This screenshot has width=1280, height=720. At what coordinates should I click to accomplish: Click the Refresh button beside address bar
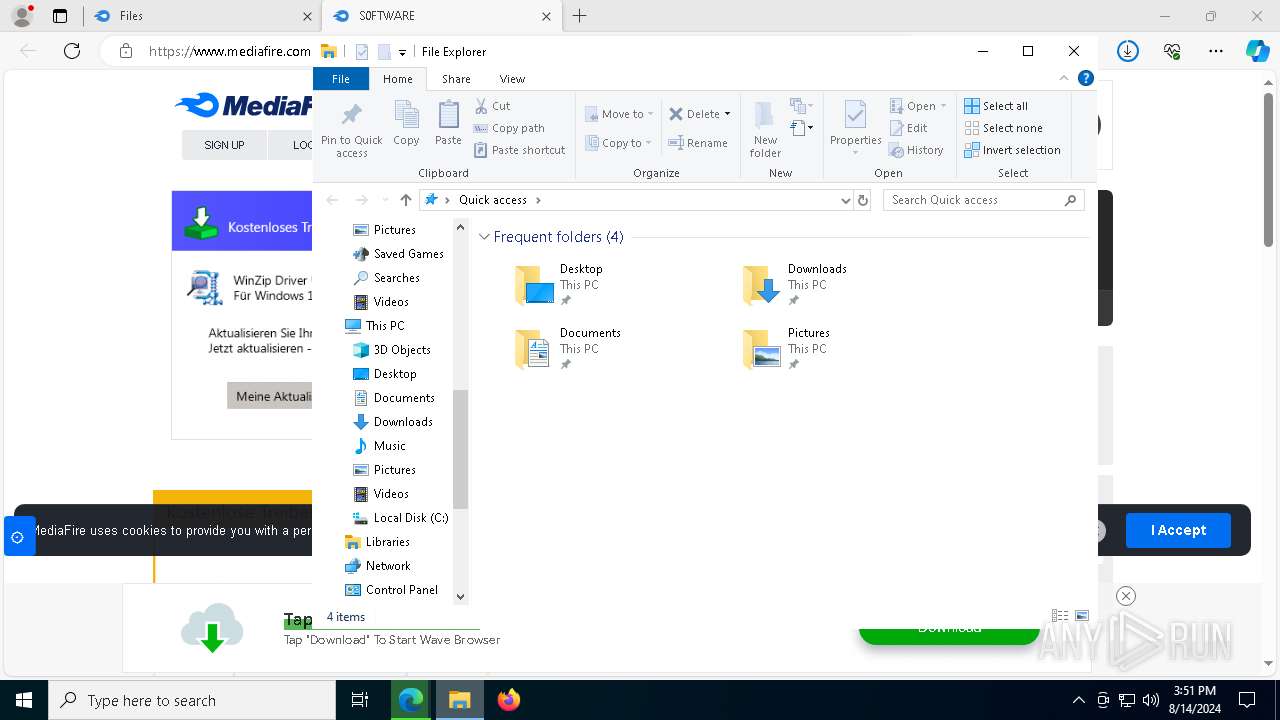(863, 200)
